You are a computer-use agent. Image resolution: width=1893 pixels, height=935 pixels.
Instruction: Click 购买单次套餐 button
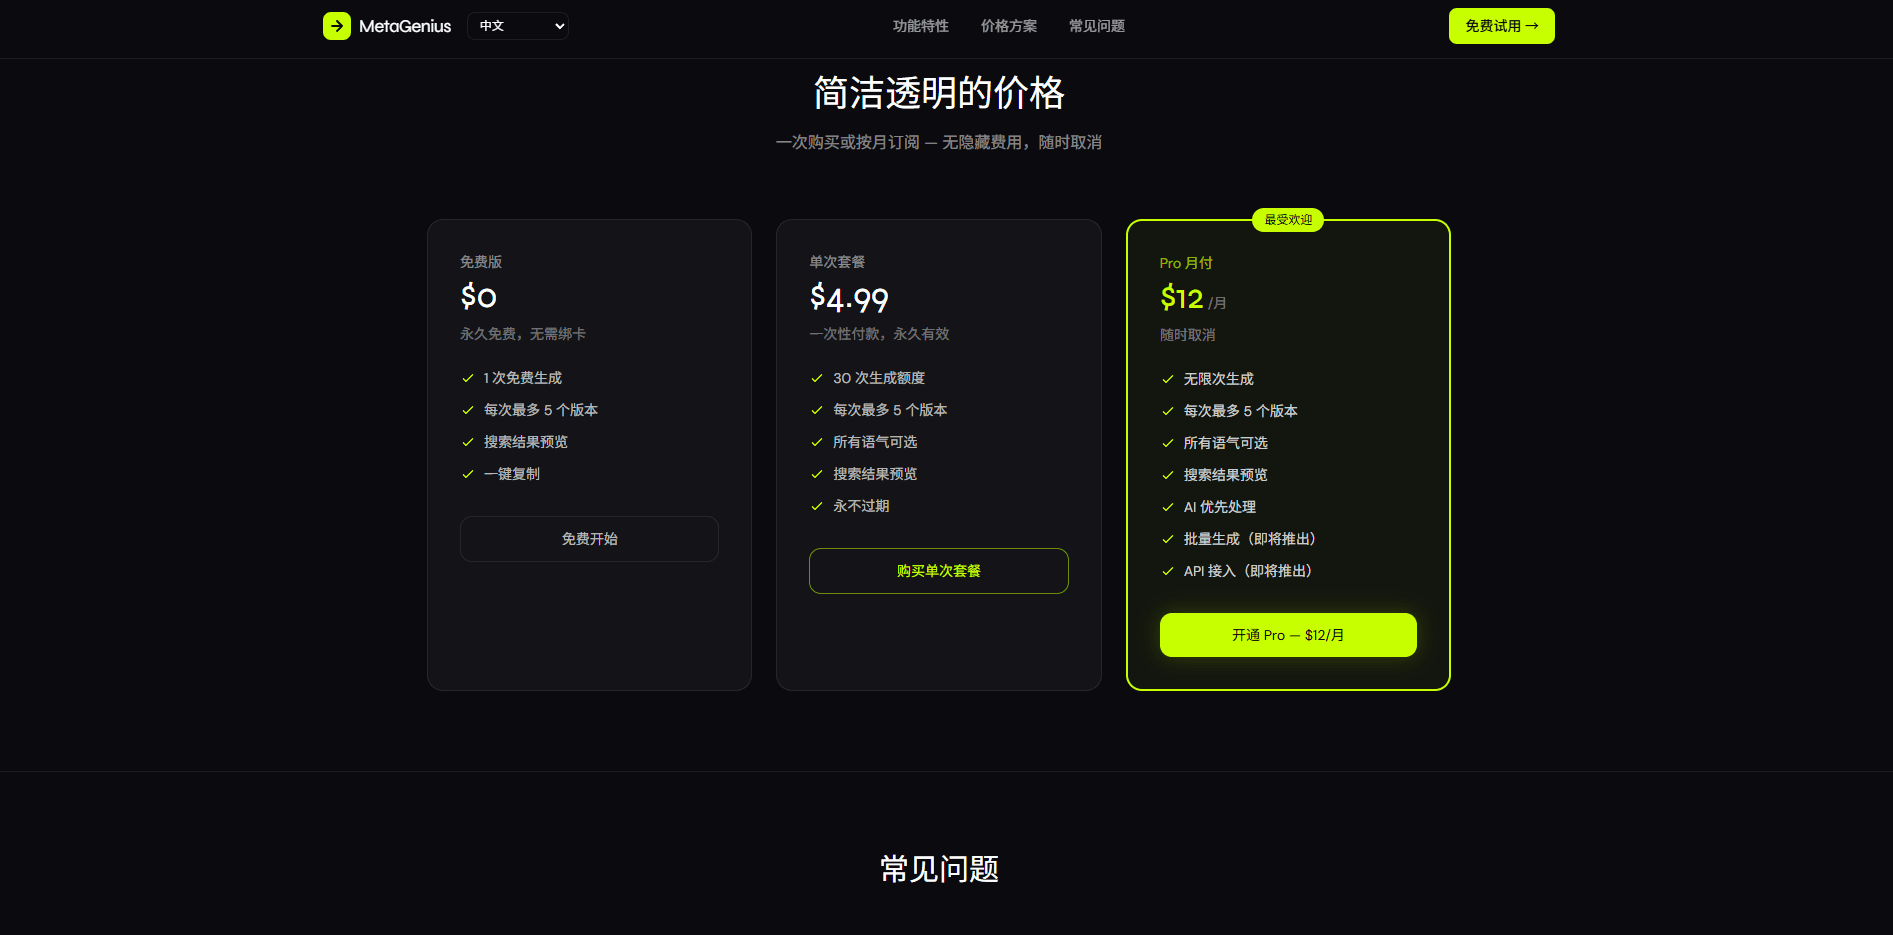click(x=938, y=571)
